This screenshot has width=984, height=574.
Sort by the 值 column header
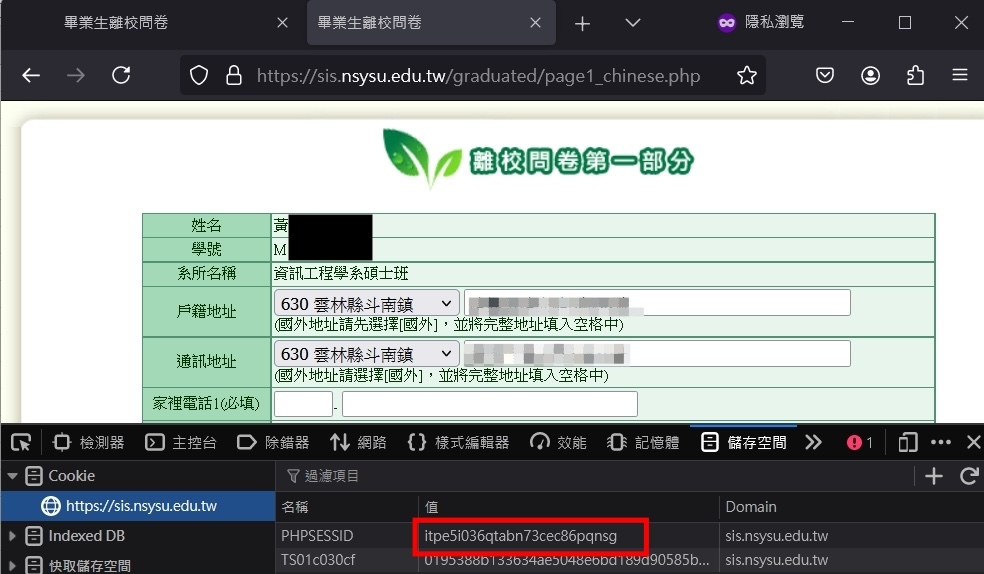569,507
